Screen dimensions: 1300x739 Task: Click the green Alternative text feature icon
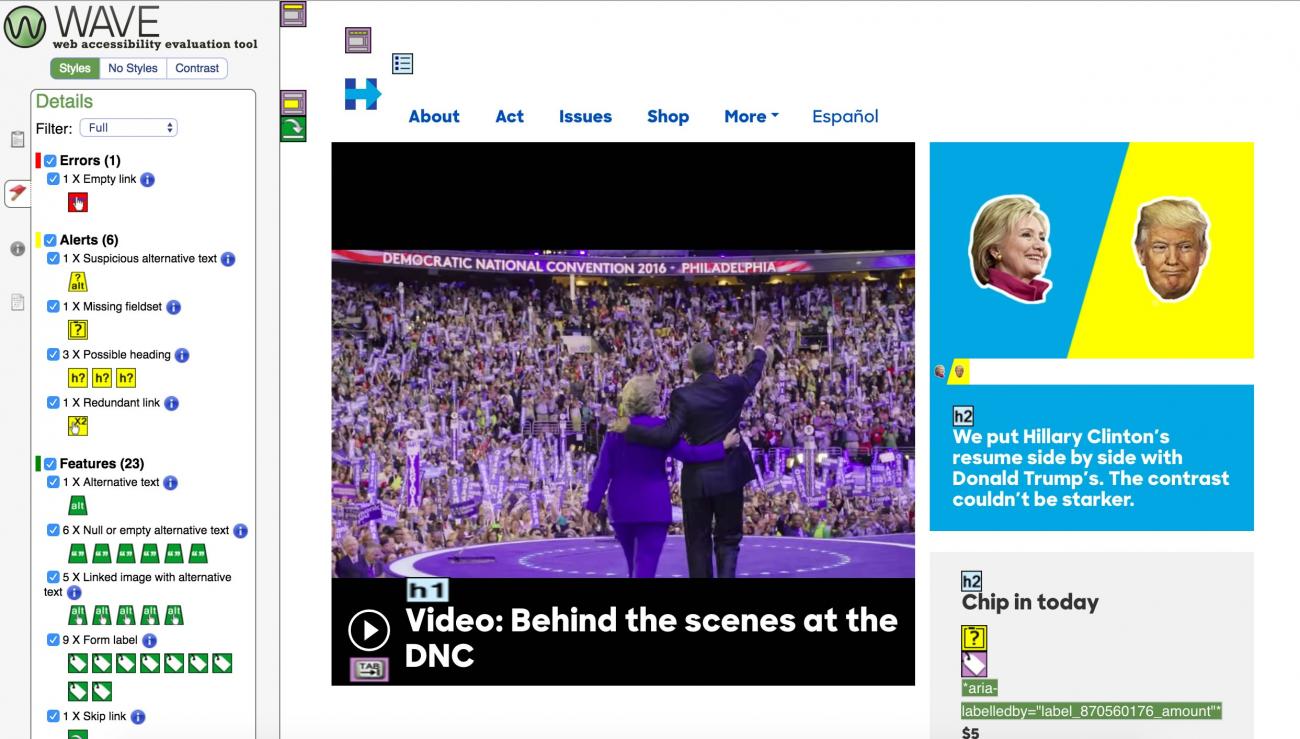click(x=78, y=505)
